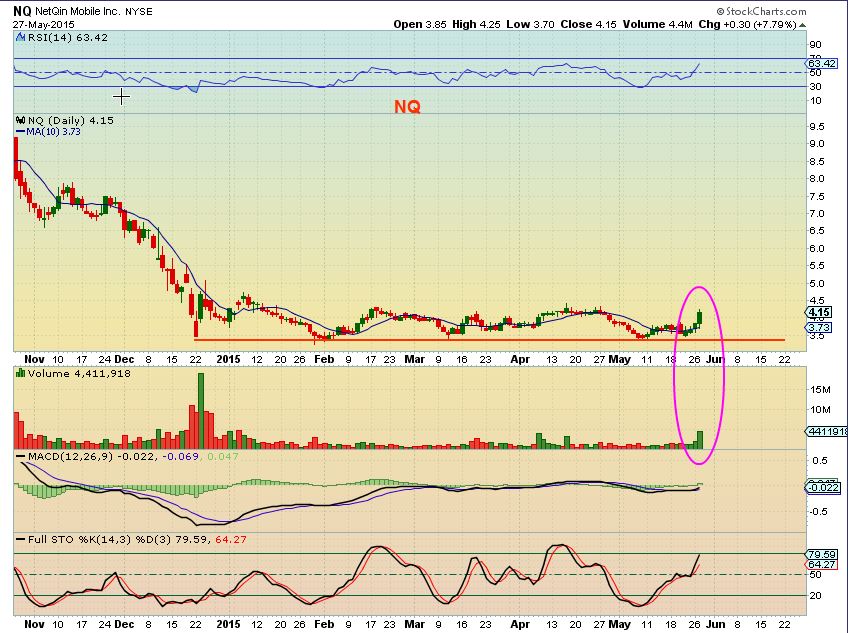This screenshot has width=848, height=633.
Task: Click the Volume 4,411,918 panel label
Action: 79,373
